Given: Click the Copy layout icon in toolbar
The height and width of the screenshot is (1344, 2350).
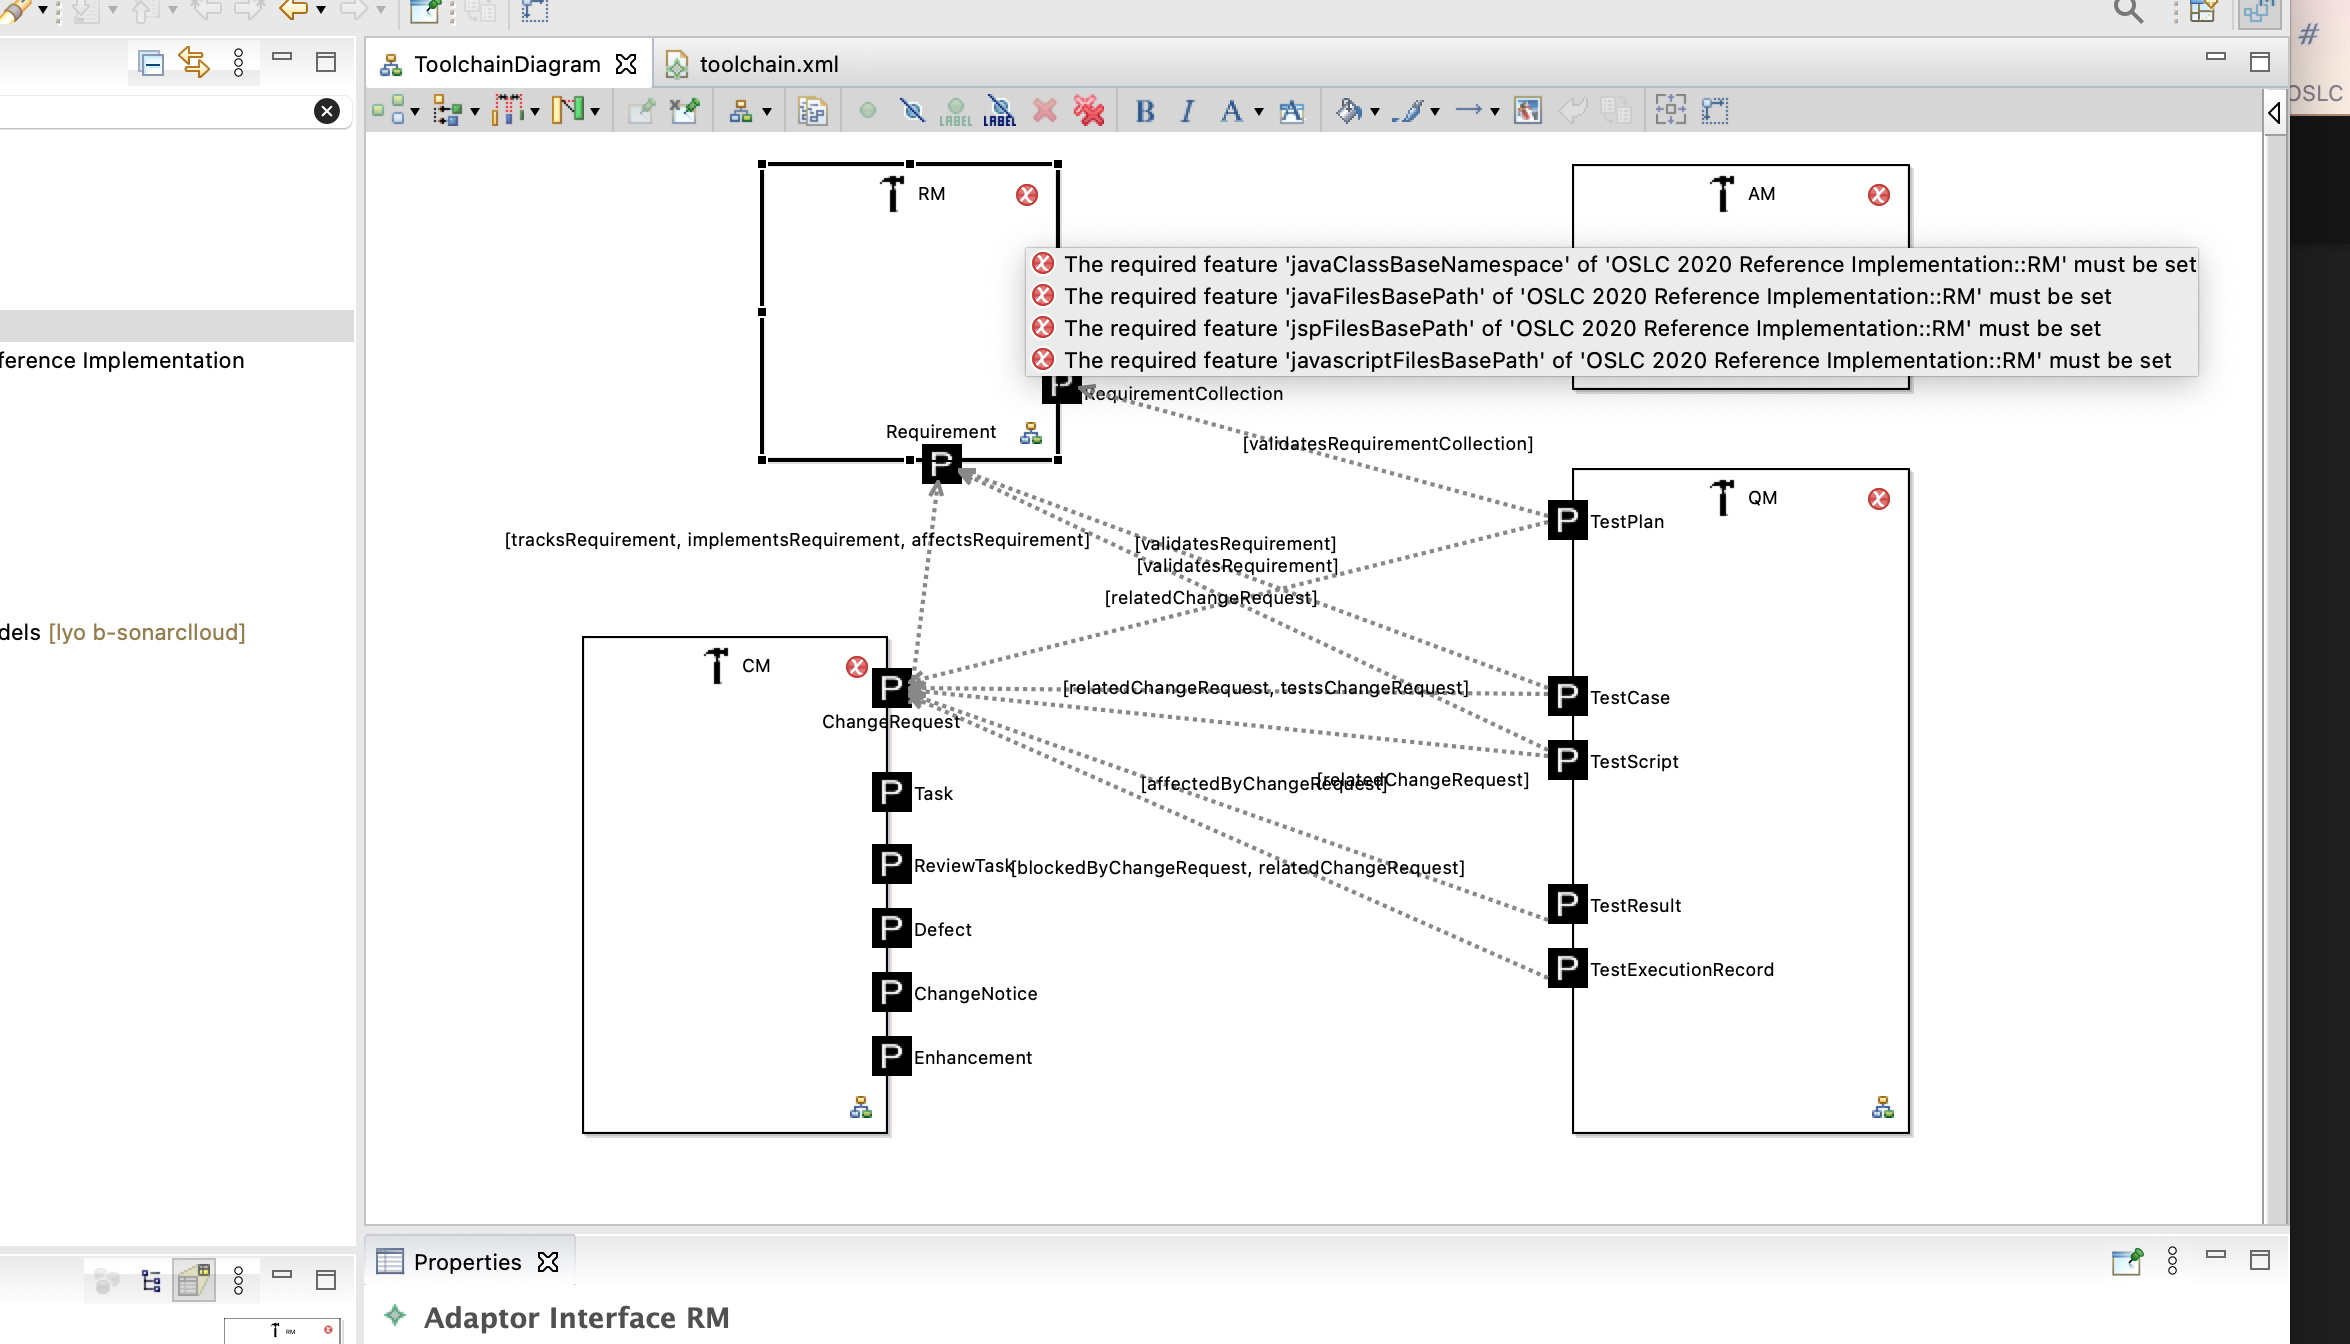Looking at the screenshot, I should tap(812, 110).
